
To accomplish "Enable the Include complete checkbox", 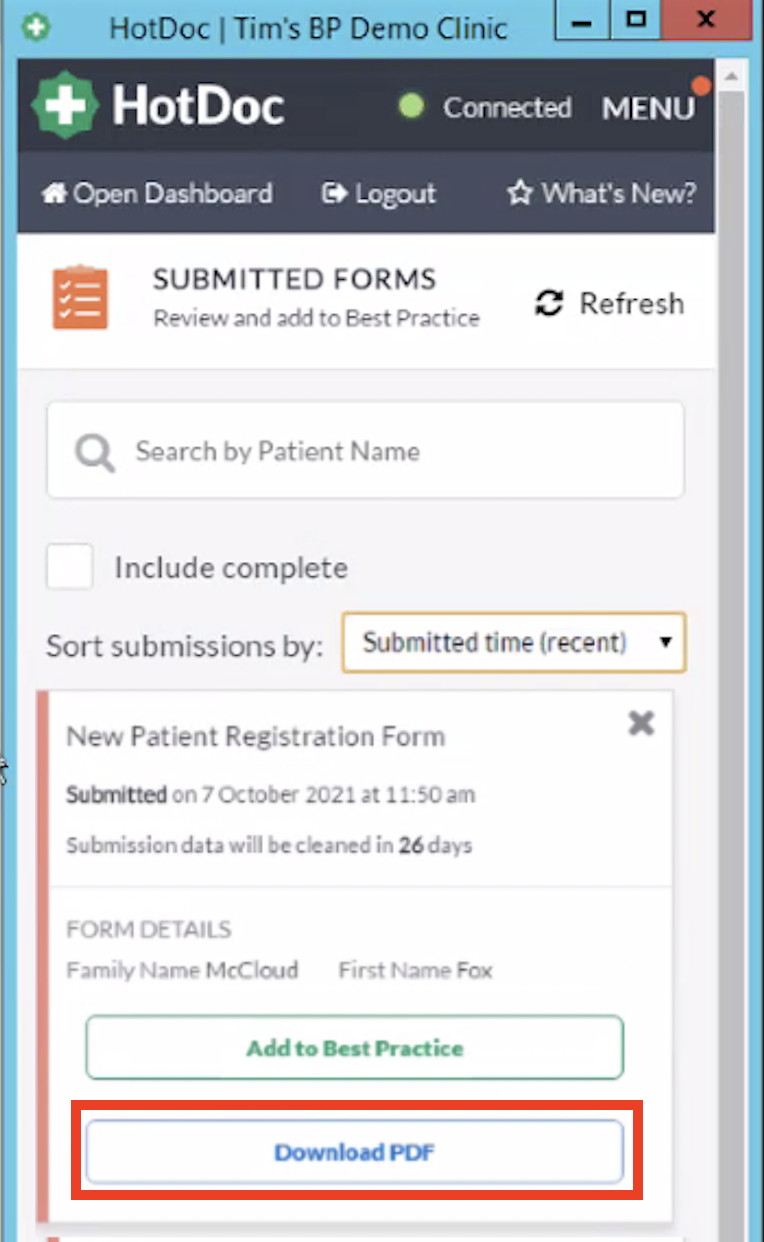I will 69,566.
